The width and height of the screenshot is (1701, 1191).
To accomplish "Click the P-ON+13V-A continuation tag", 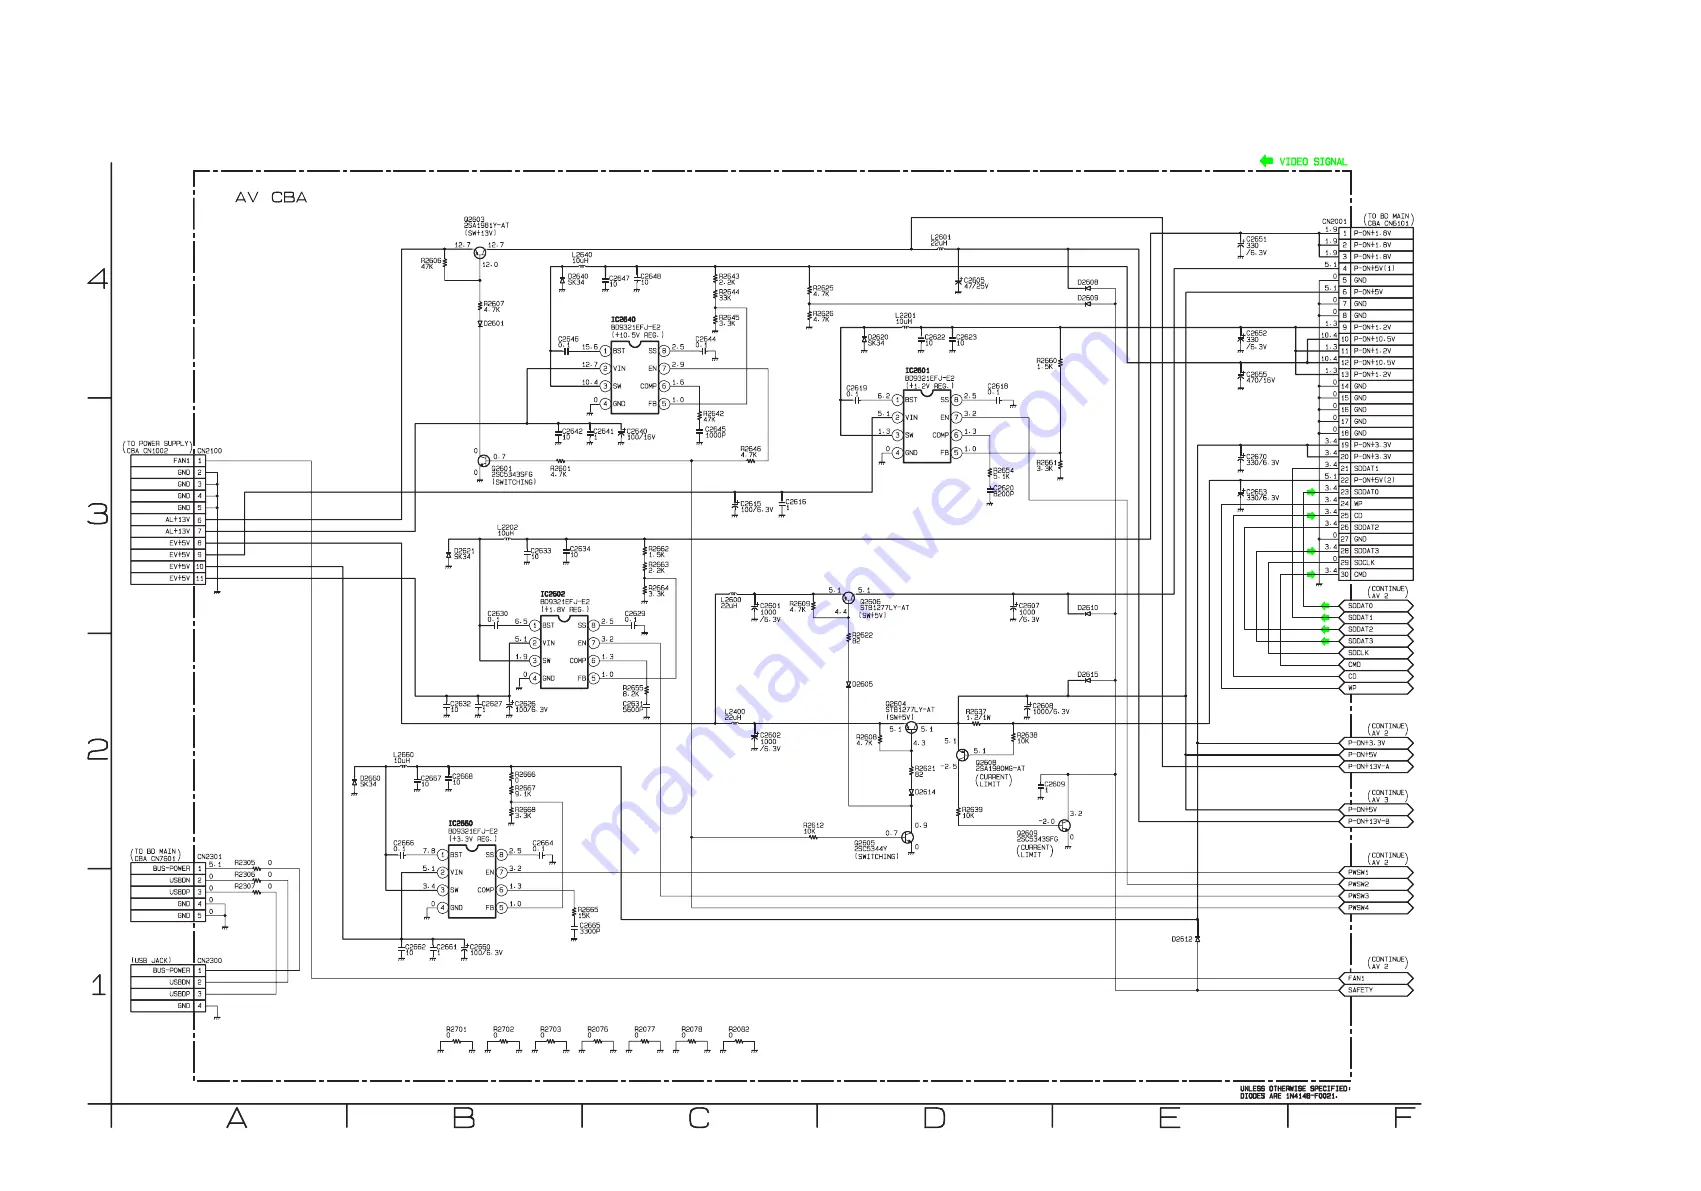I will [x=1376, y=767].
